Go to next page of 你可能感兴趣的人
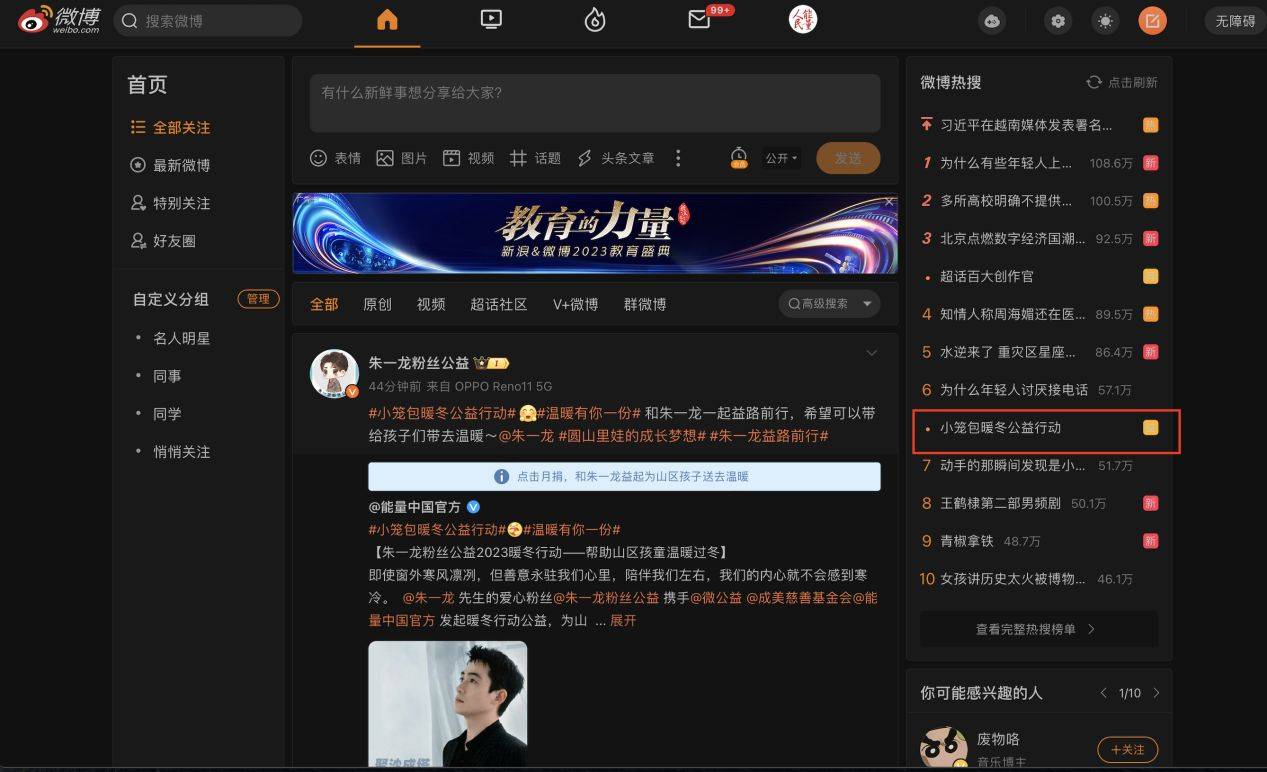This screenshot has width=1267, height=772. (x=1157, y=693)
